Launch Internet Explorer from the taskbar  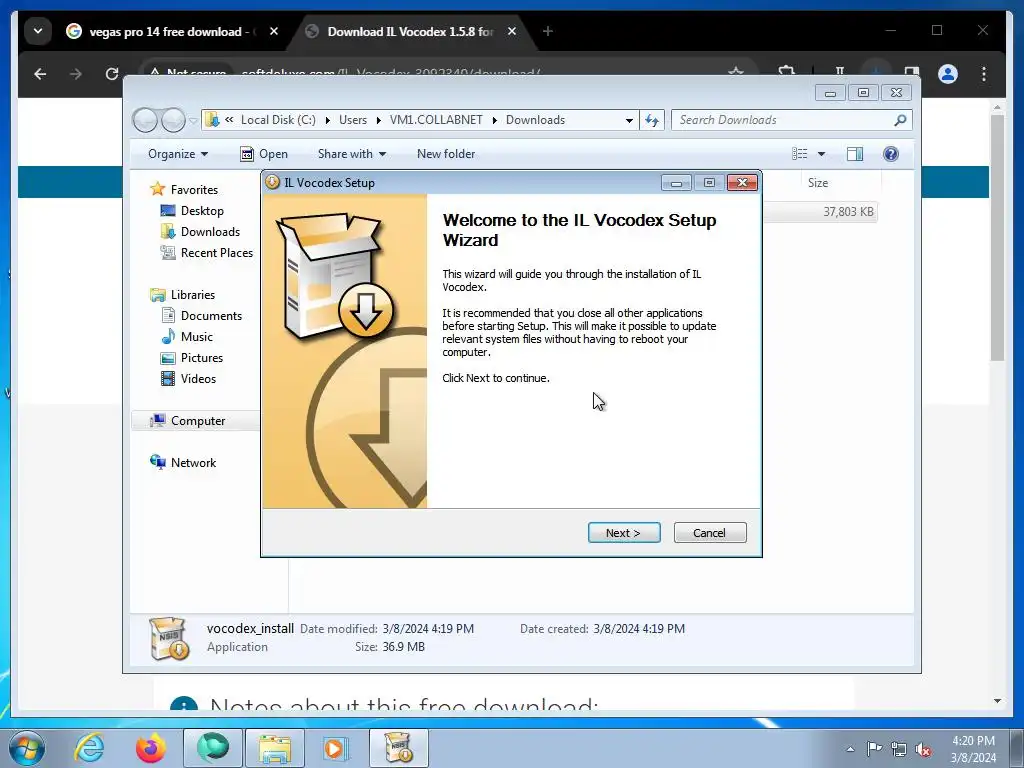(x=89, y=748)
